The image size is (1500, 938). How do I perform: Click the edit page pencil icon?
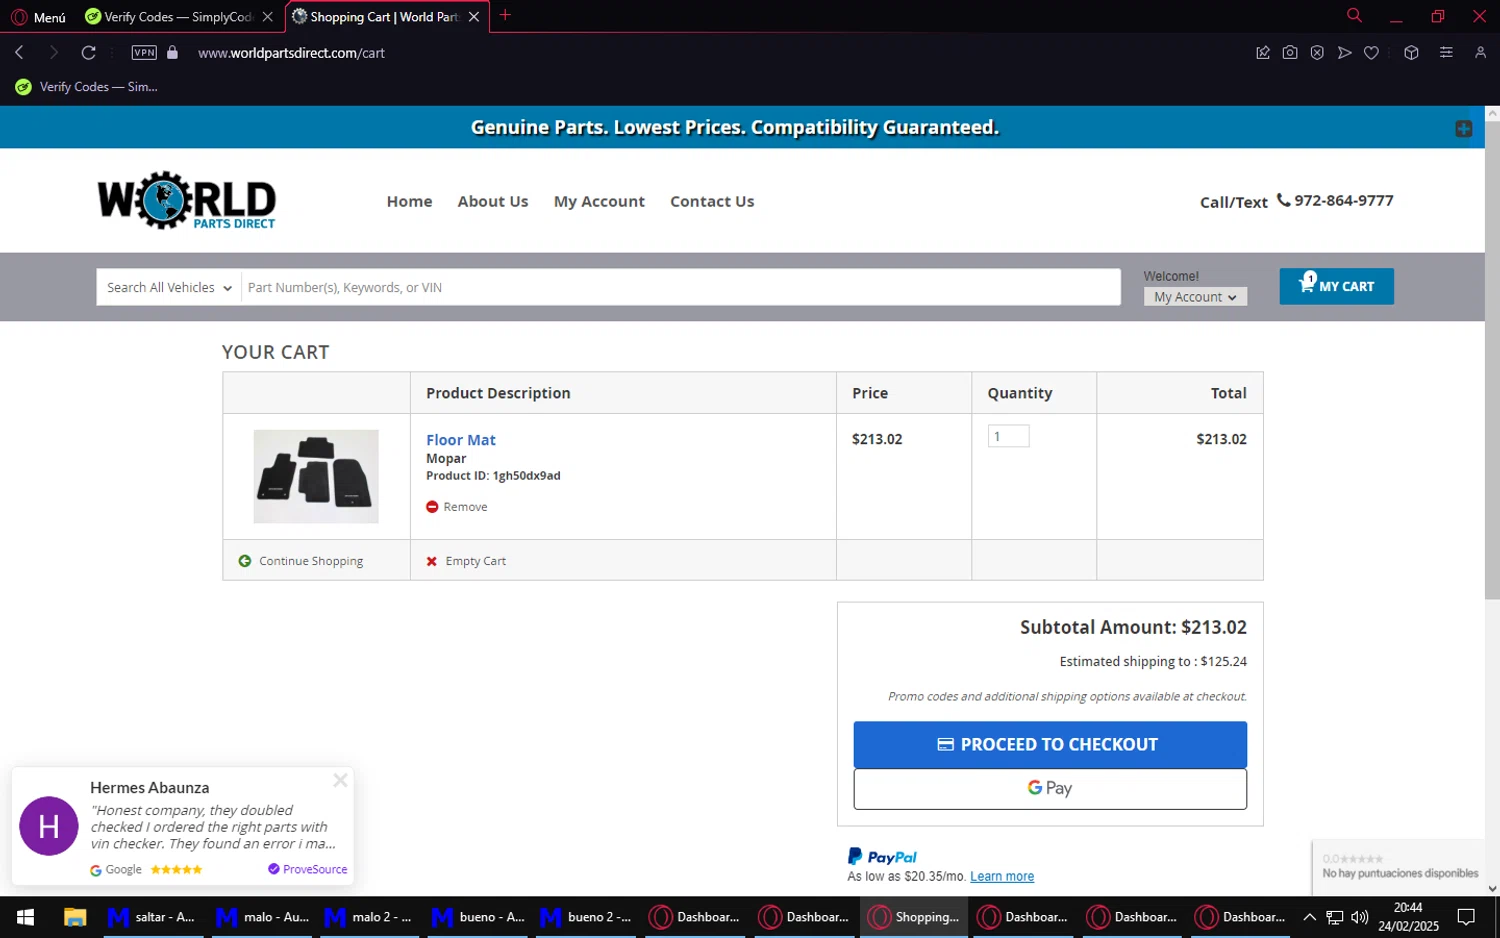tap(1263, 52)
